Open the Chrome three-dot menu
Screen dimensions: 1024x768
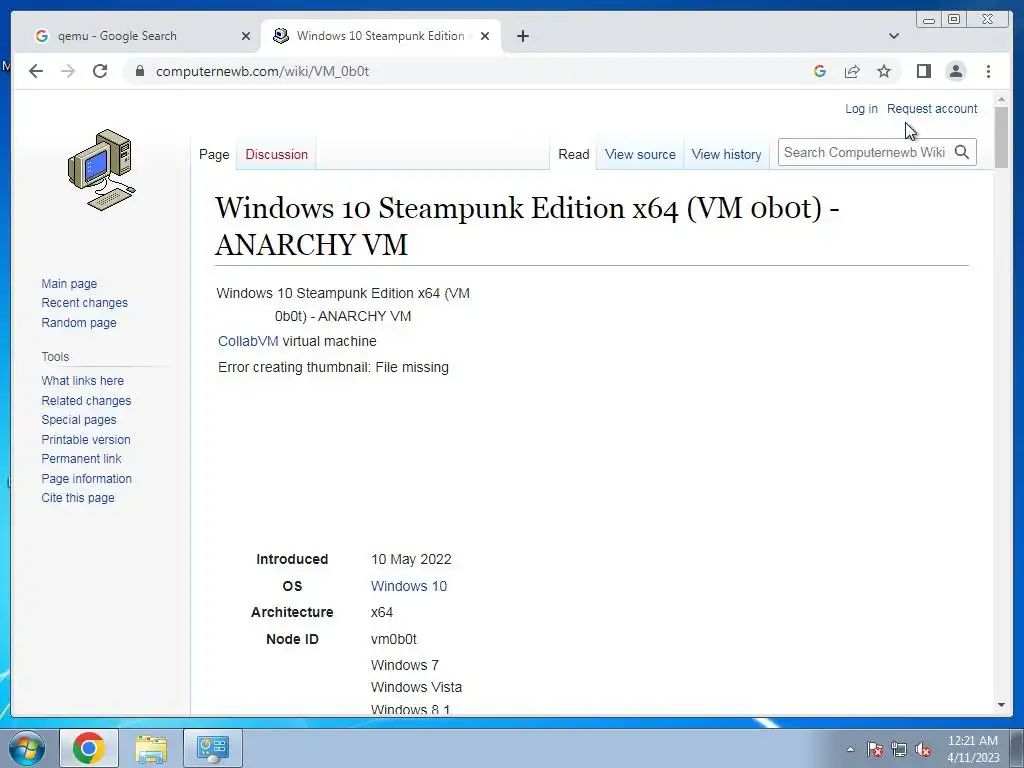click(988, 71)
